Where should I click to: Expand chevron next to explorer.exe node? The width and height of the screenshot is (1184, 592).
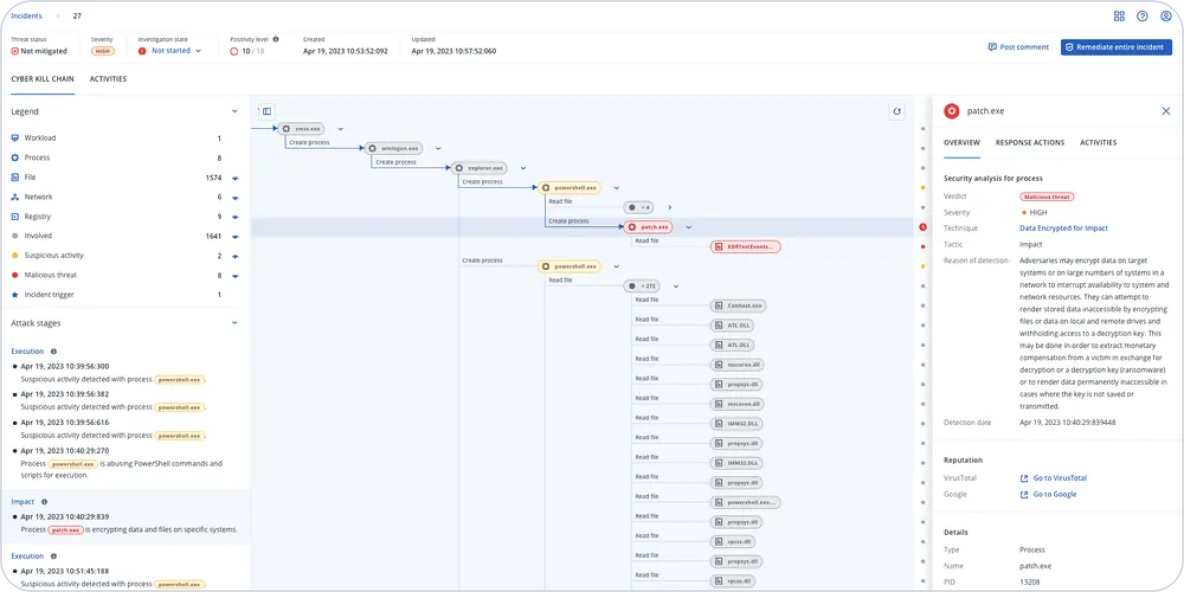(x=523, y=168)
